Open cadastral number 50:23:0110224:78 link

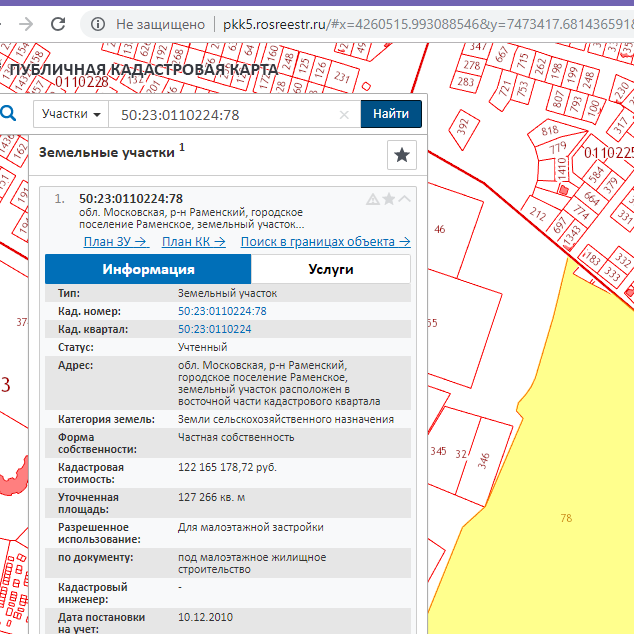(x=222, y=311)
